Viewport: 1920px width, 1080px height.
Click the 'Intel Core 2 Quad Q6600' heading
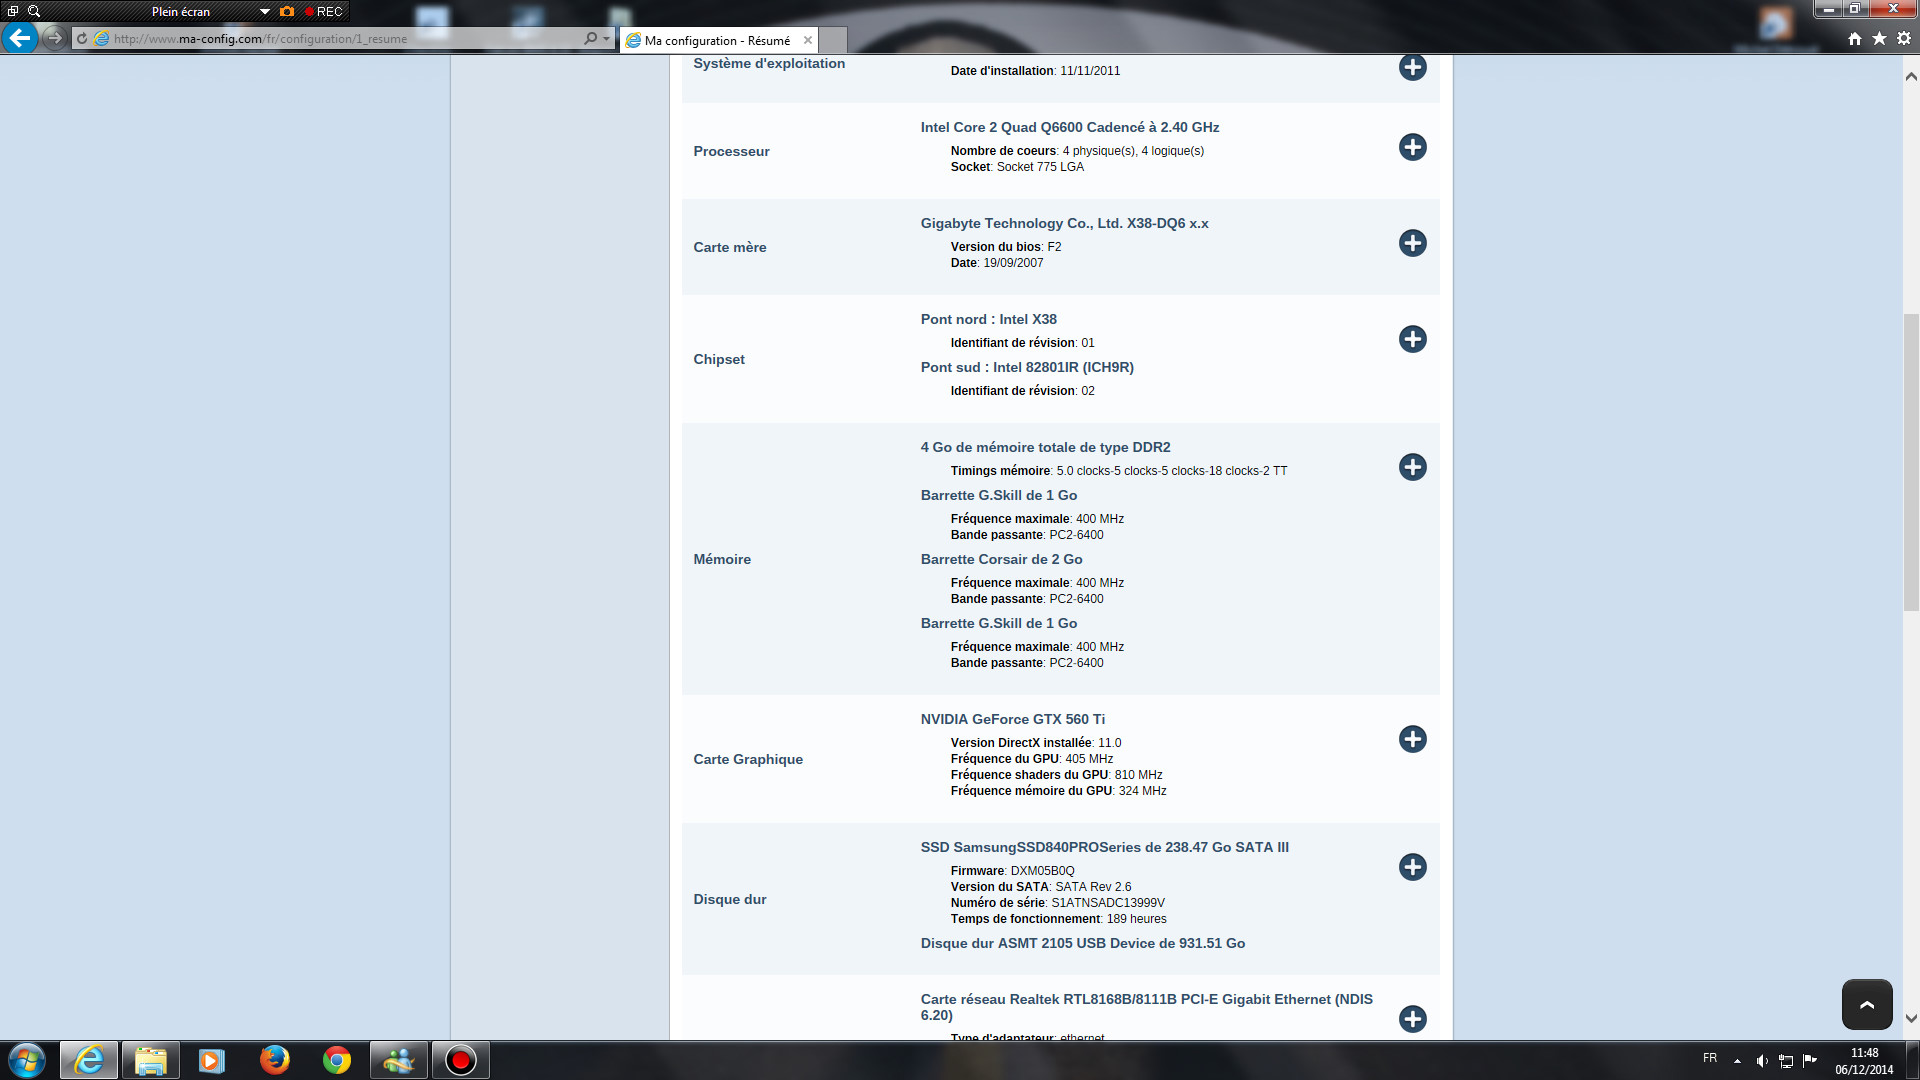click(x=1069, y=127)
